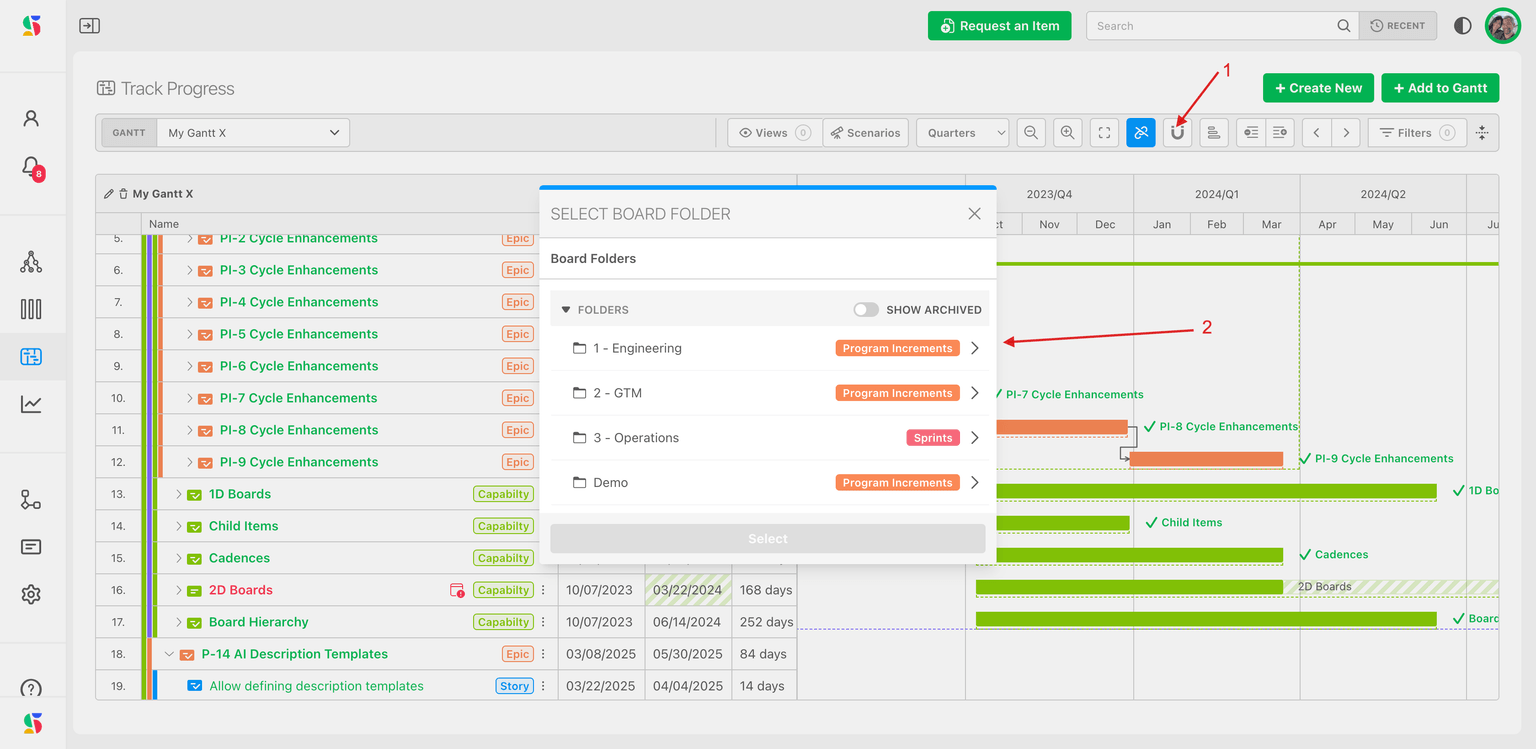The width and height of the screenshot is (1536, 749).
Task: Click the zoom in magnifier icon
Action: coord(1067,132)
